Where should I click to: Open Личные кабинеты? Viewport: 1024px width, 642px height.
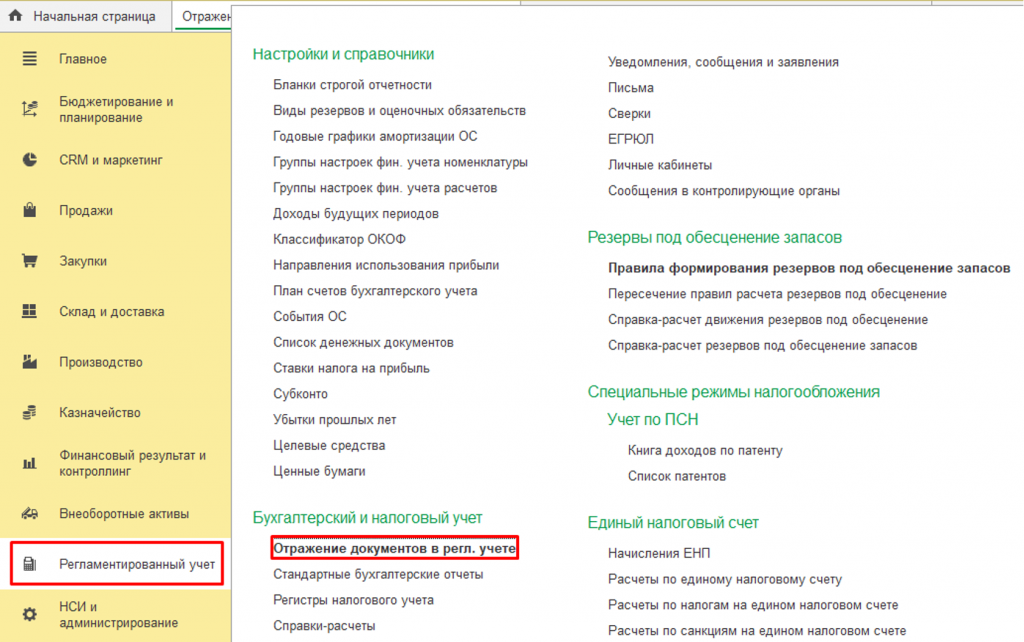coord(660,165)
